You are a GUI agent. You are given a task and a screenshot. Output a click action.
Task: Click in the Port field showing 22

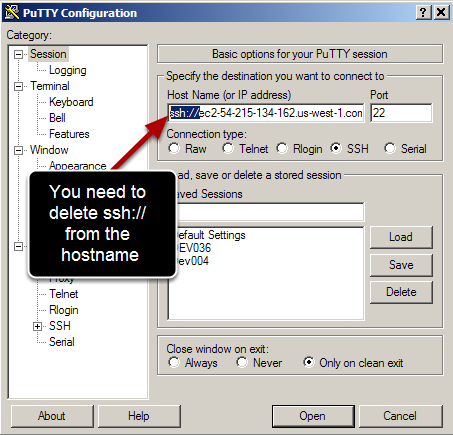point(401,113)
